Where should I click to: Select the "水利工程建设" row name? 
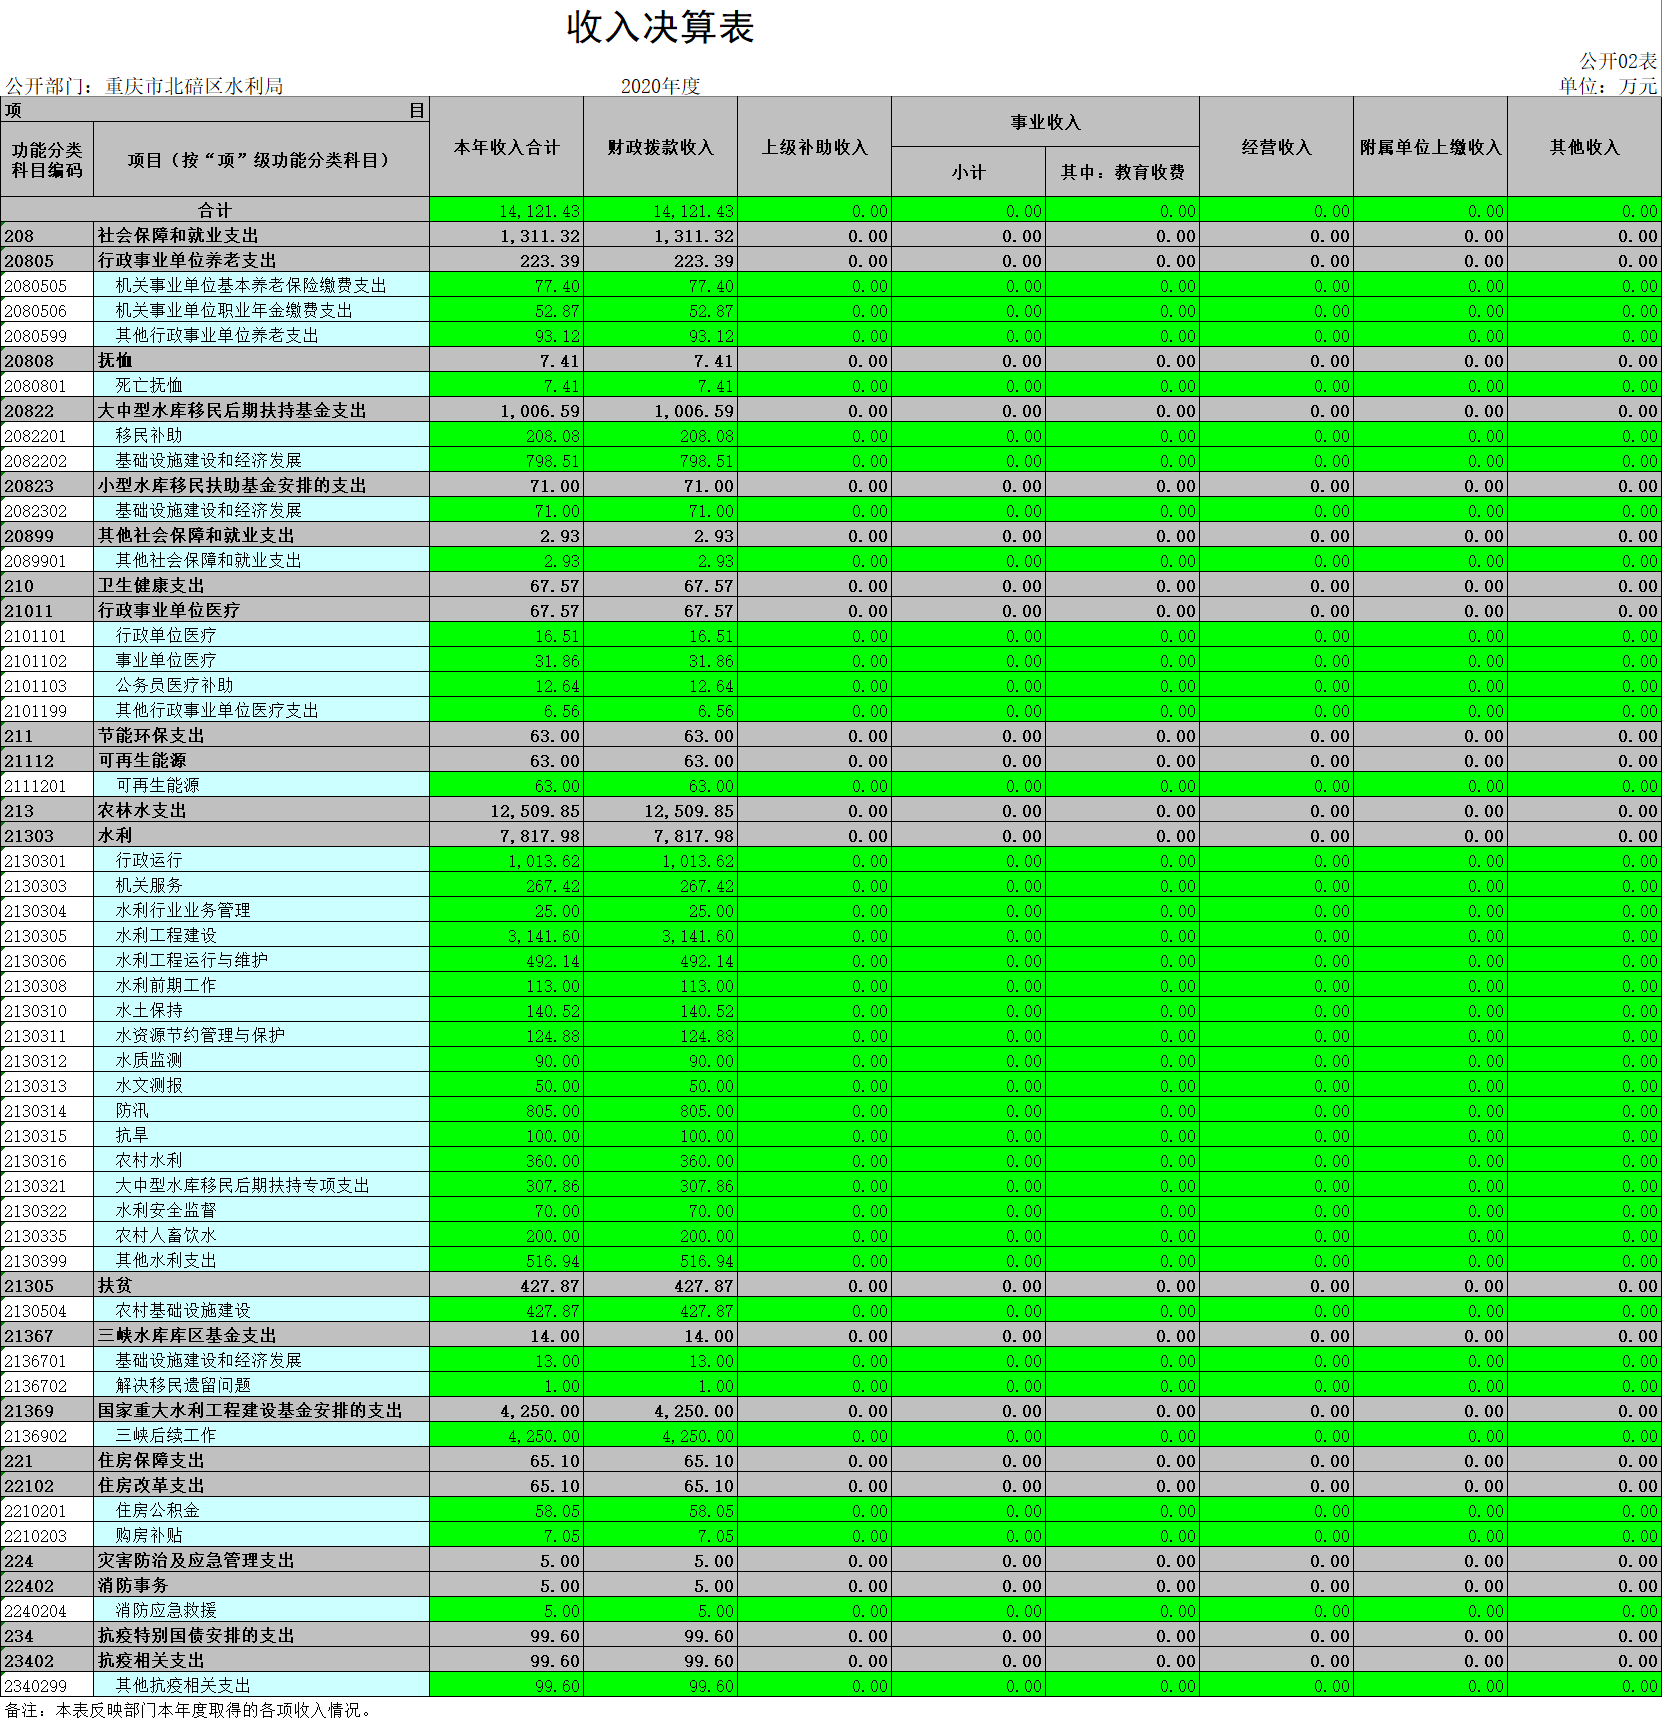pyautogui.click(x=166, y=935)
